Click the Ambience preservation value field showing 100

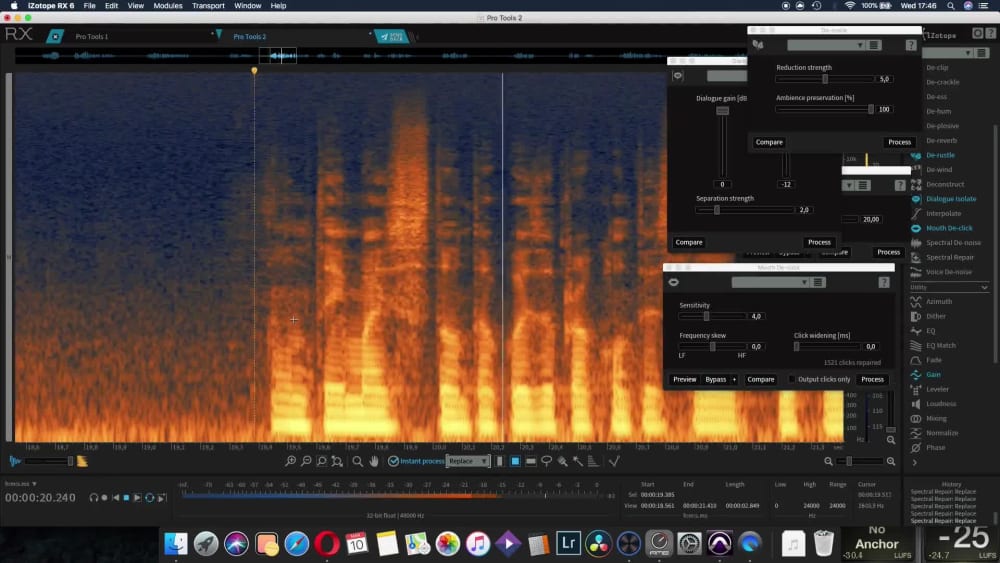[x=884, y=109]
